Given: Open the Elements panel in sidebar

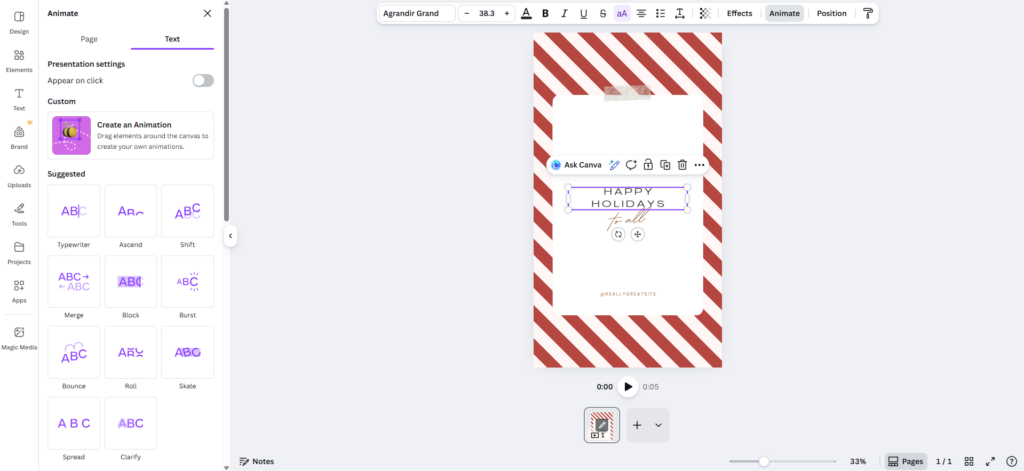Looking at the screenshot, I should coord(19,60).
